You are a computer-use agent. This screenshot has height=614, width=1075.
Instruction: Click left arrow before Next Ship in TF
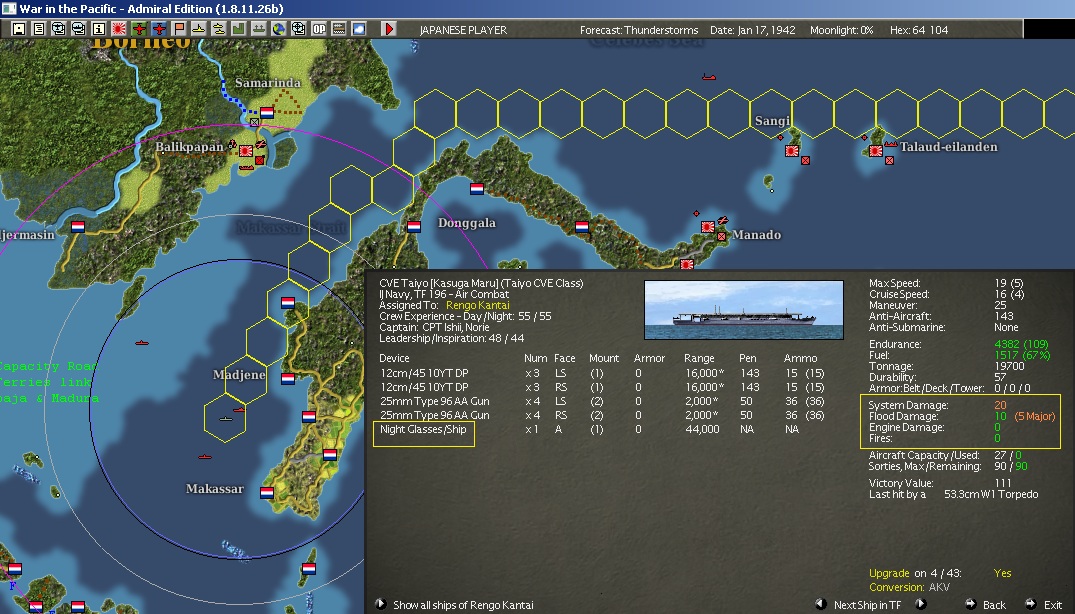pos(820,604)
